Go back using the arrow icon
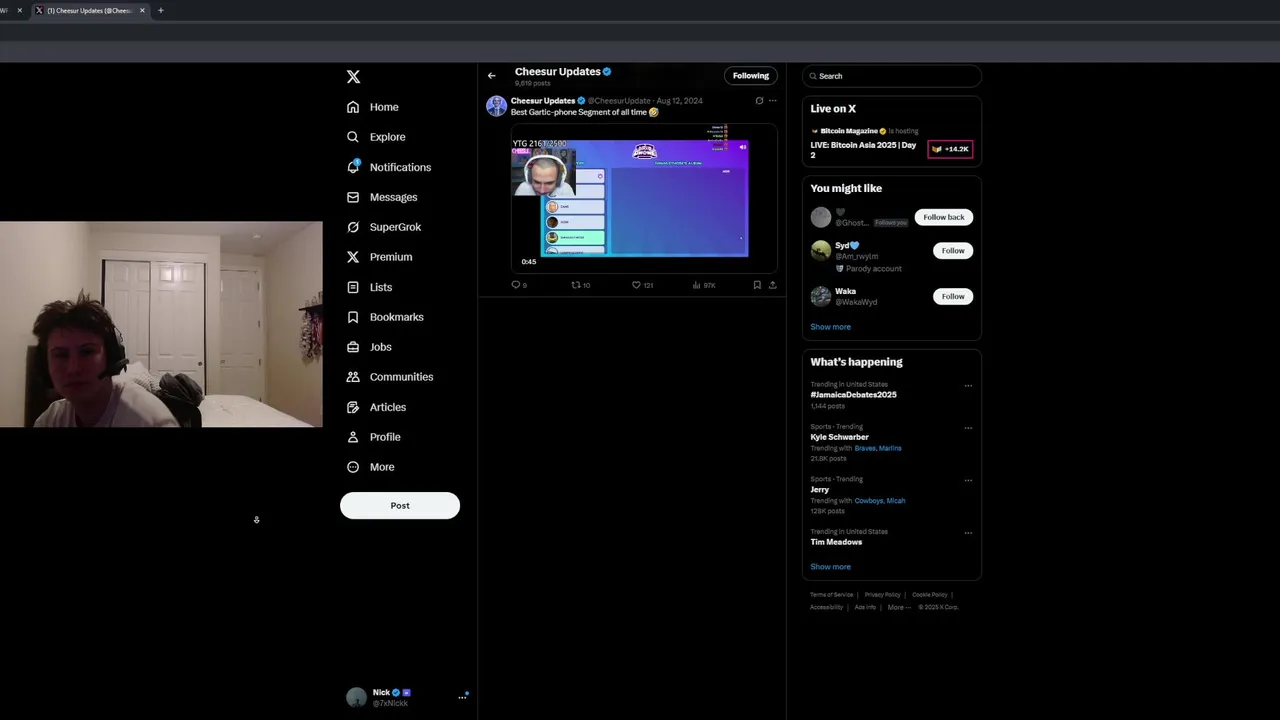This screenshot has width=1280, height=720. (x=491, y=76)
